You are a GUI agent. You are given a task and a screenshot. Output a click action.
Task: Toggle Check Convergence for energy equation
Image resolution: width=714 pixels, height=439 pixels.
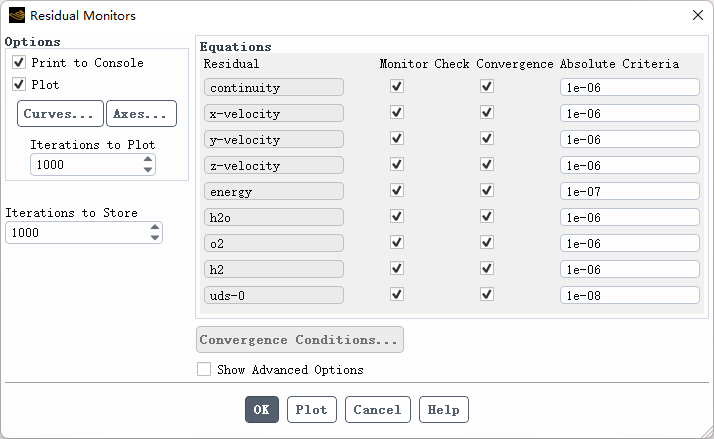pos(487,191)
